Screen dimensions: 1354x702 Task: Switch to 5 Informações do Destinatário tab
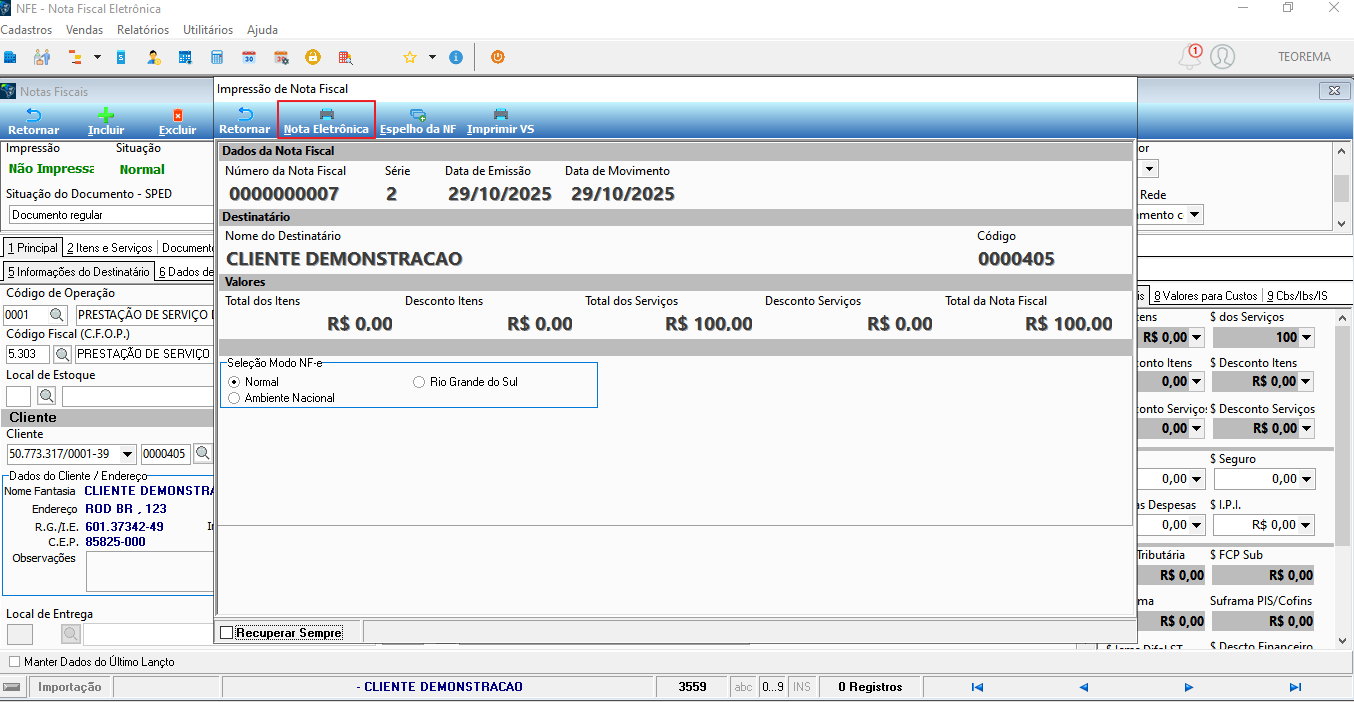[79, 272]
